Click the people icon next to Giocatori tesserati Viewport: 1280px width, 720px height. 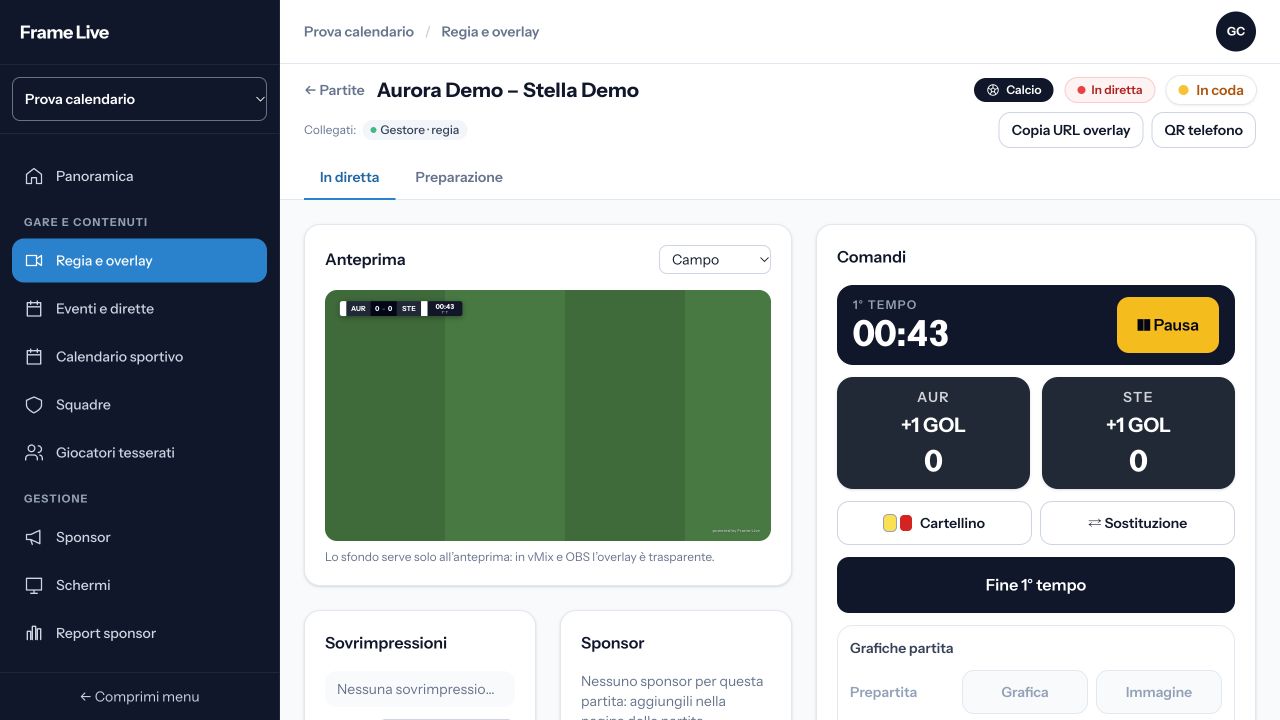click(34, 453)
